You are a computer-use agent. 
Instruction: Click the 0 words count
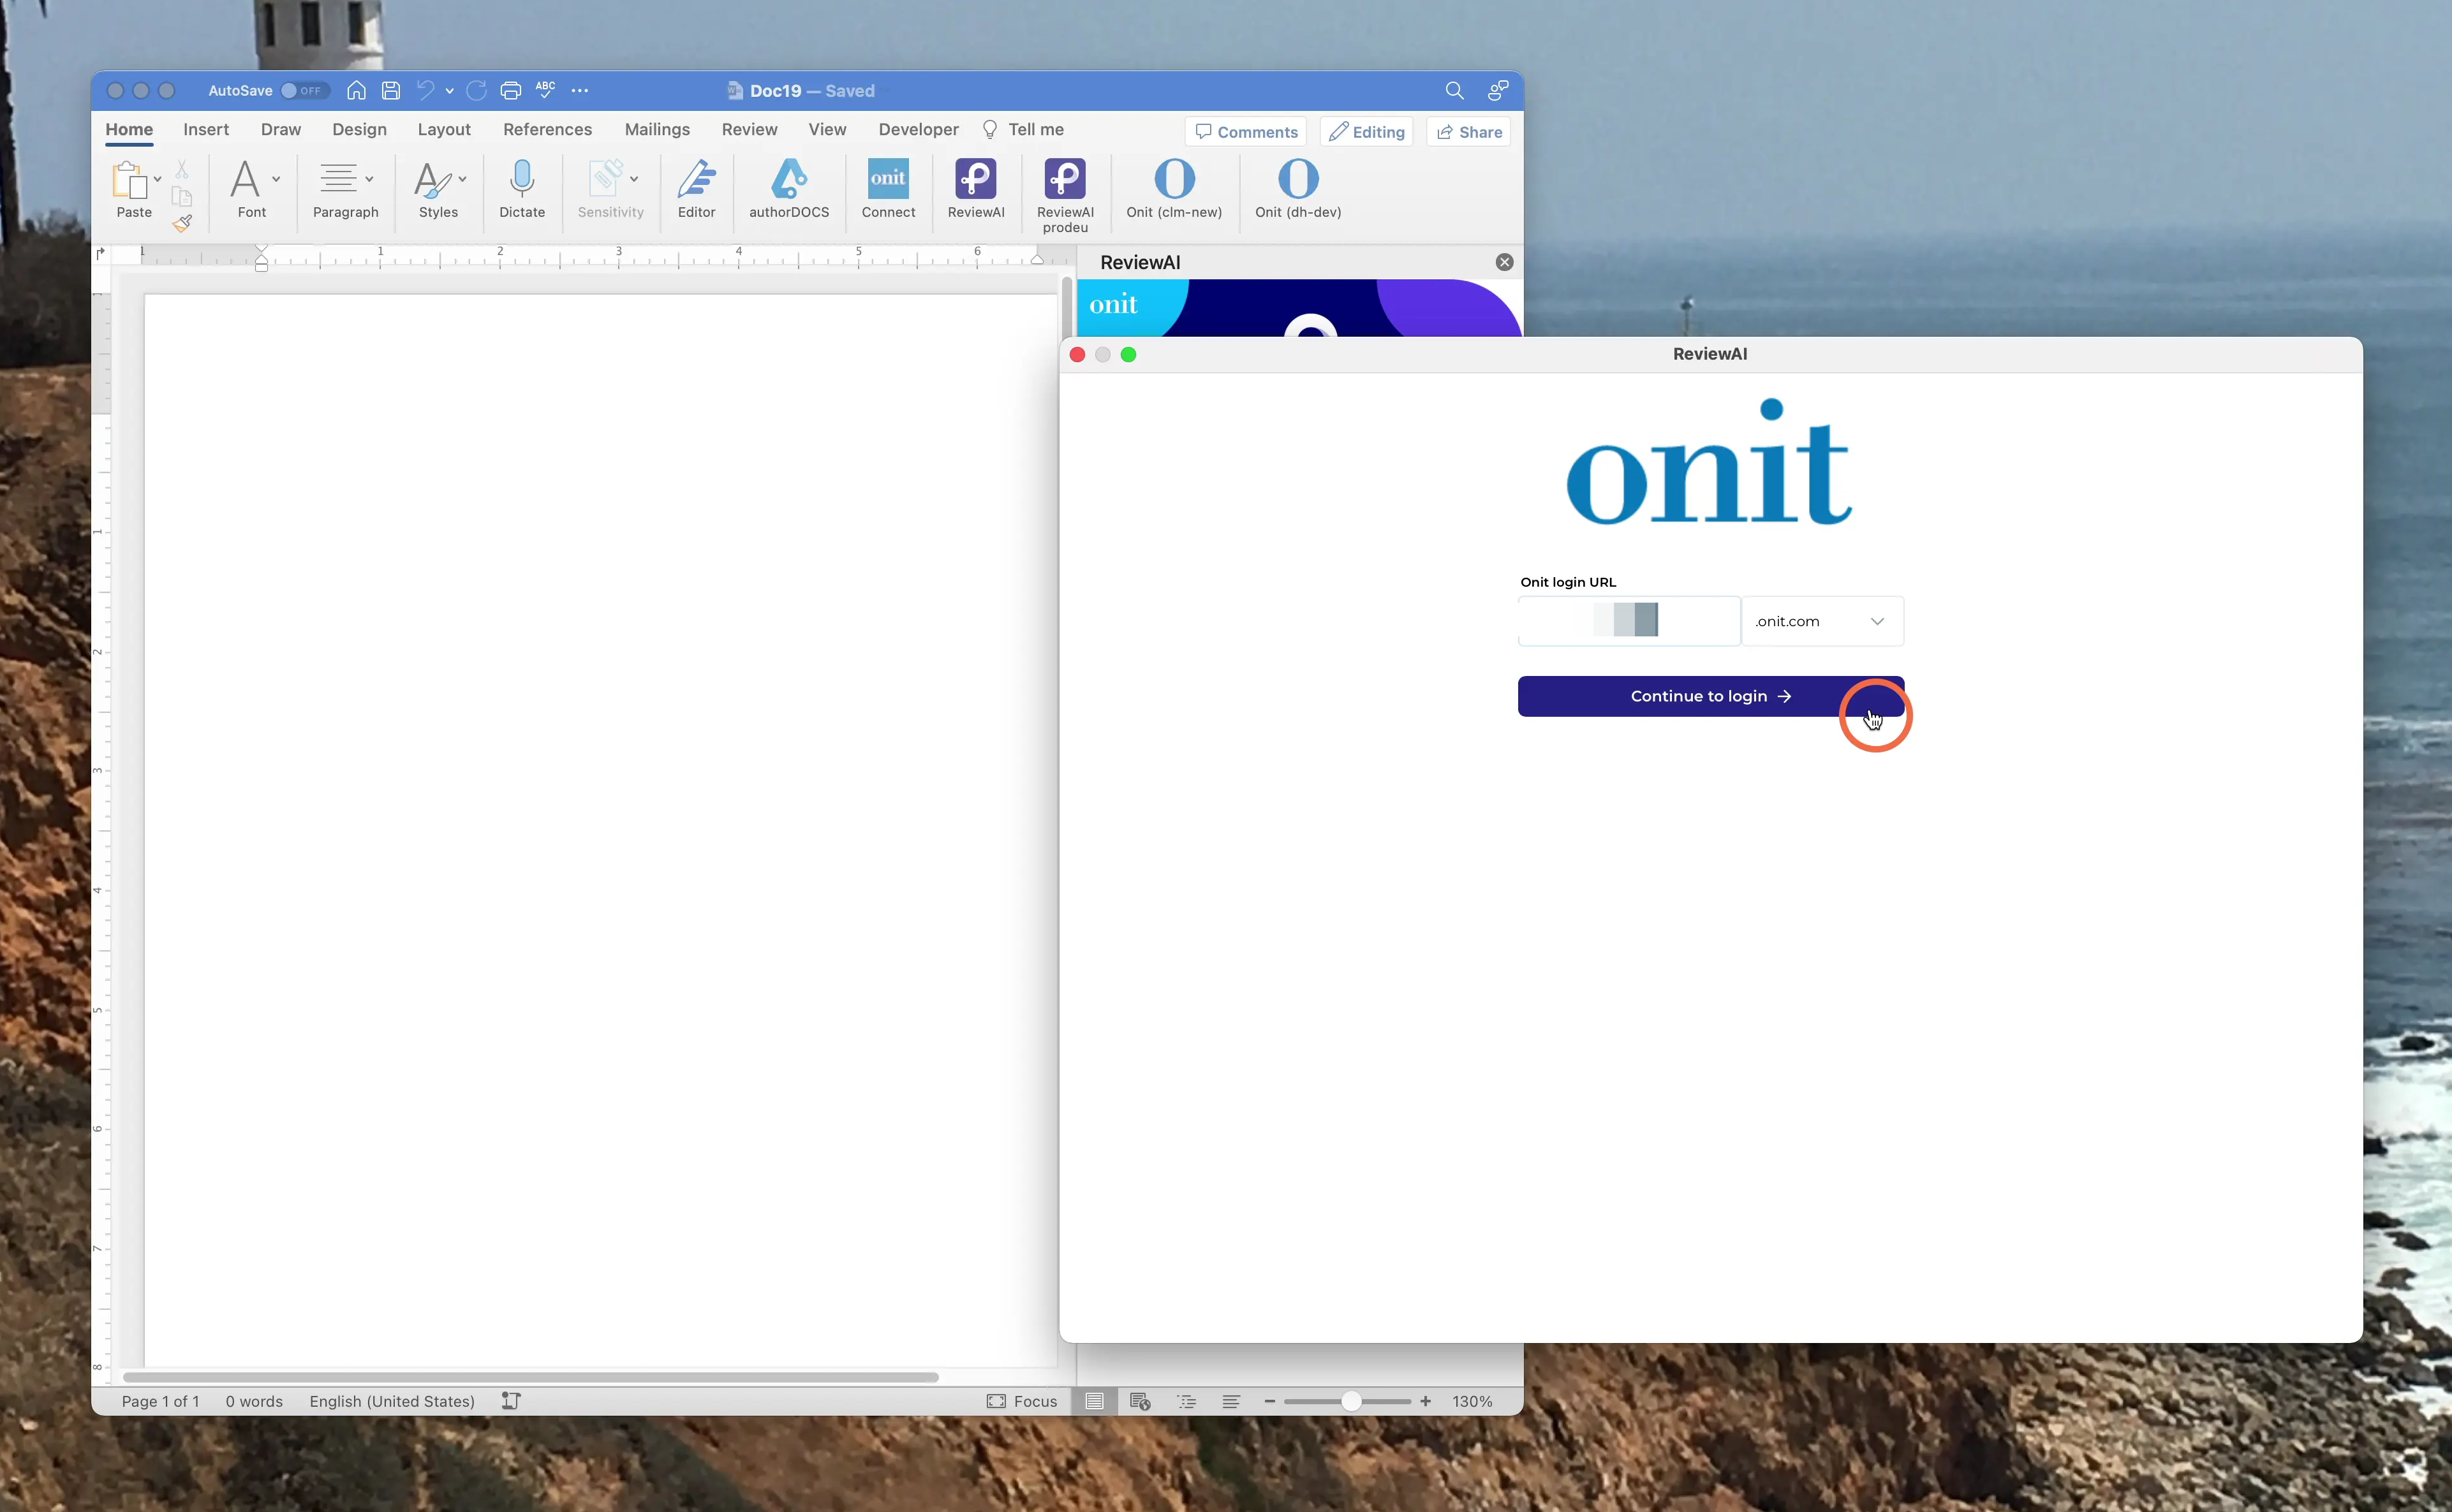tap(254, 1401)
